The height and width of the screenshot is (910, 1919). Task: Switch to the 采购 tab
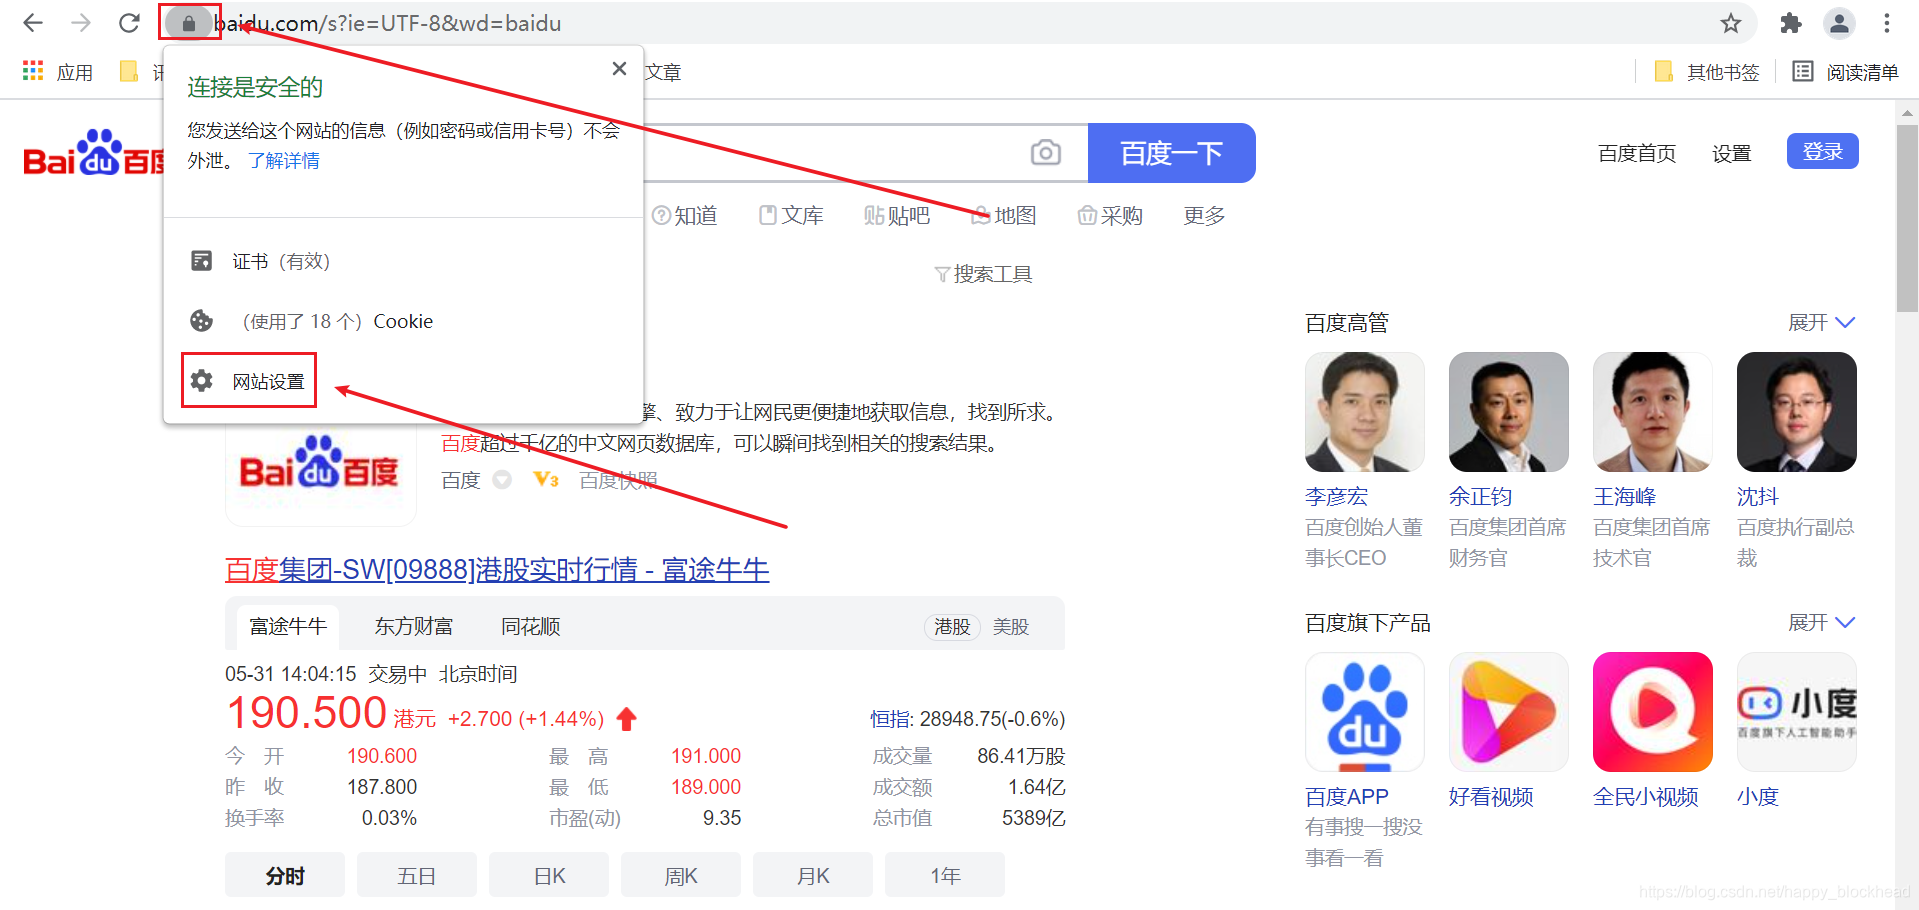1110,215
